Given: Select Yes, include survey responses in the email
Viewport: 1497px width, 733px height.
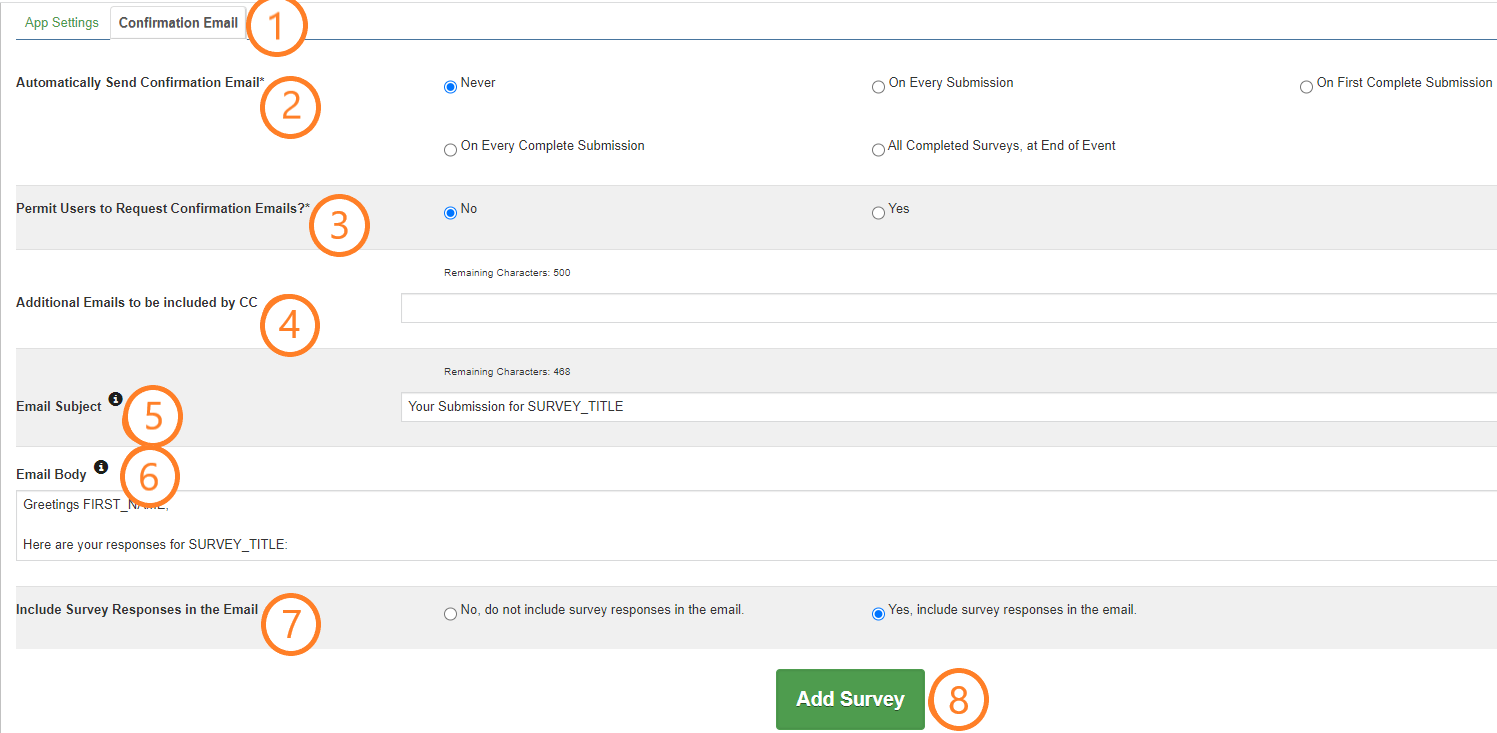Looking at the screenshot, I should point(878,614).
